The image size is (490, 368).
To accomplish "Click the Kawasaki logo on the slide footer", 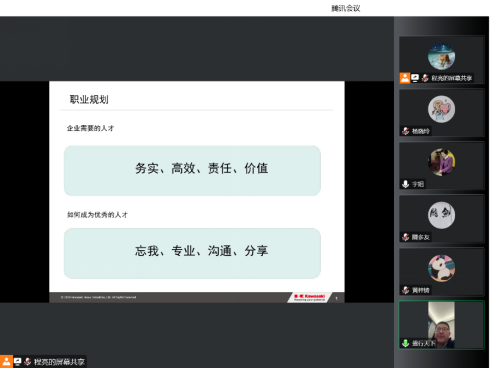I will [x=309, y=297].
